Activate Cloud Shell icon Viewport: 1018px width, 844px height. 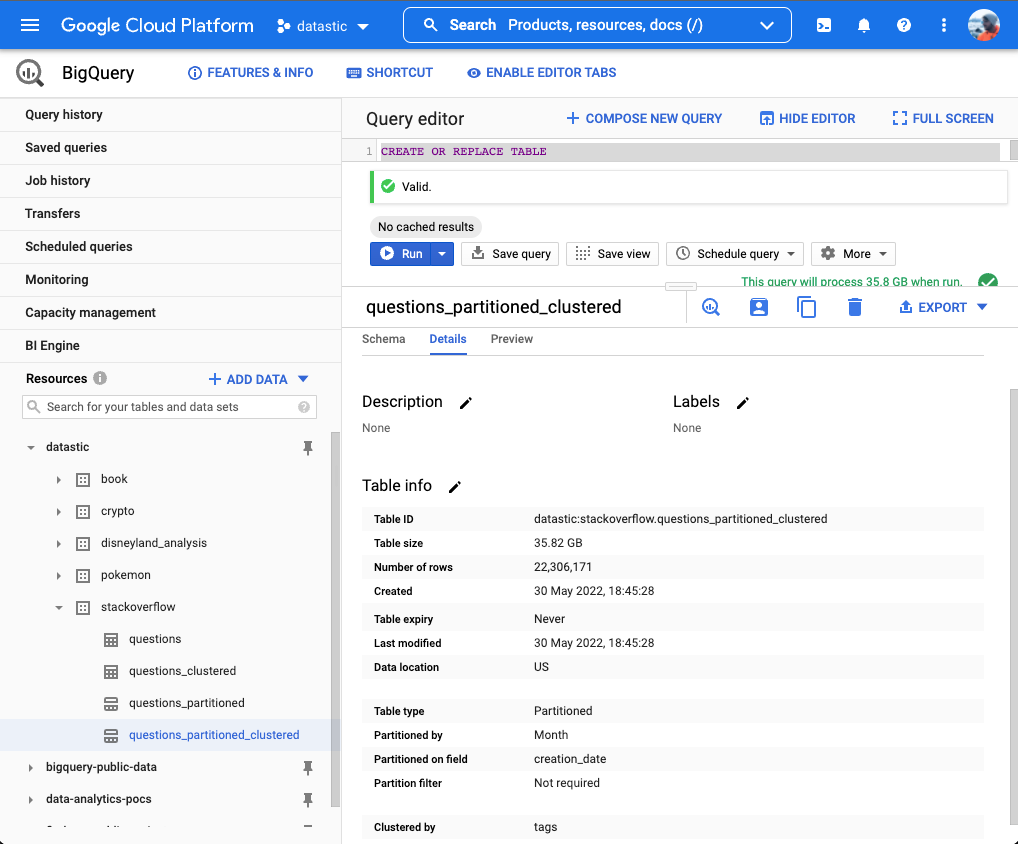(x=824, y=25)
